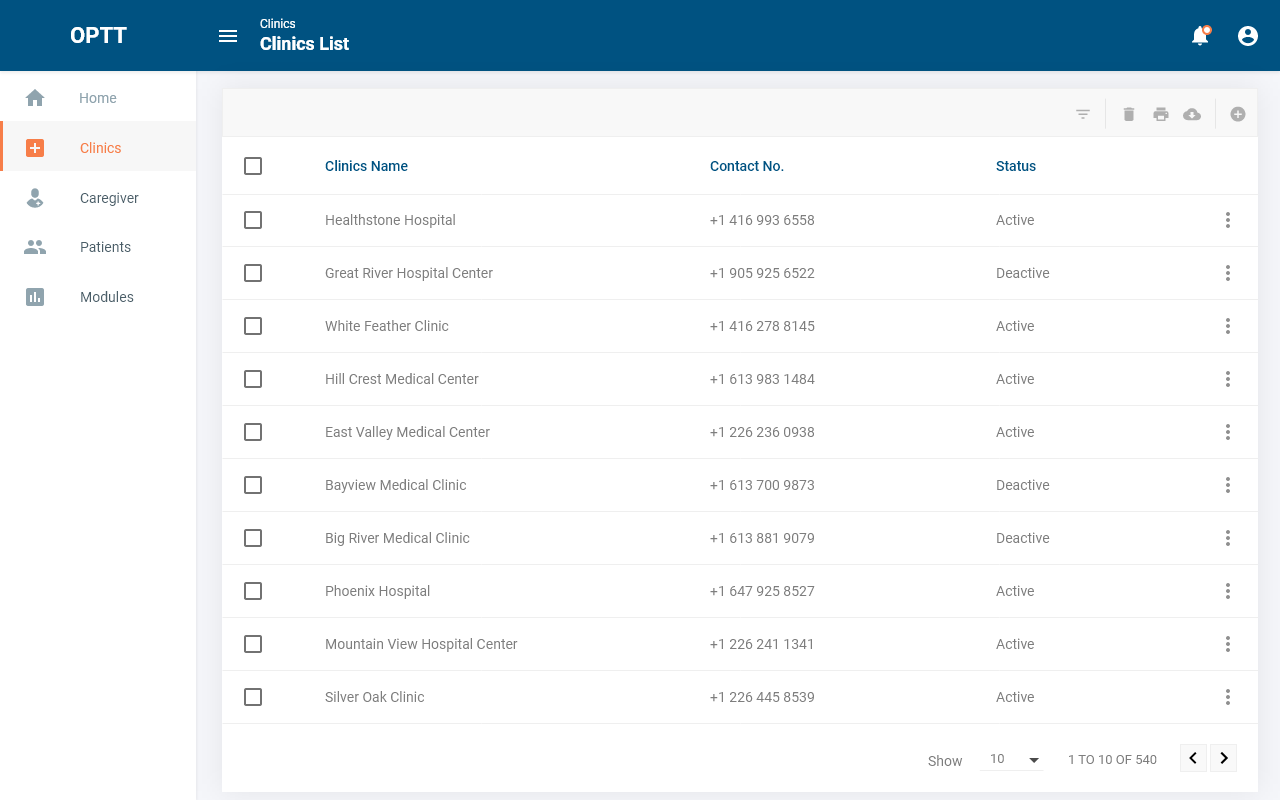Go to the next page of clinics

point(1224,758)
